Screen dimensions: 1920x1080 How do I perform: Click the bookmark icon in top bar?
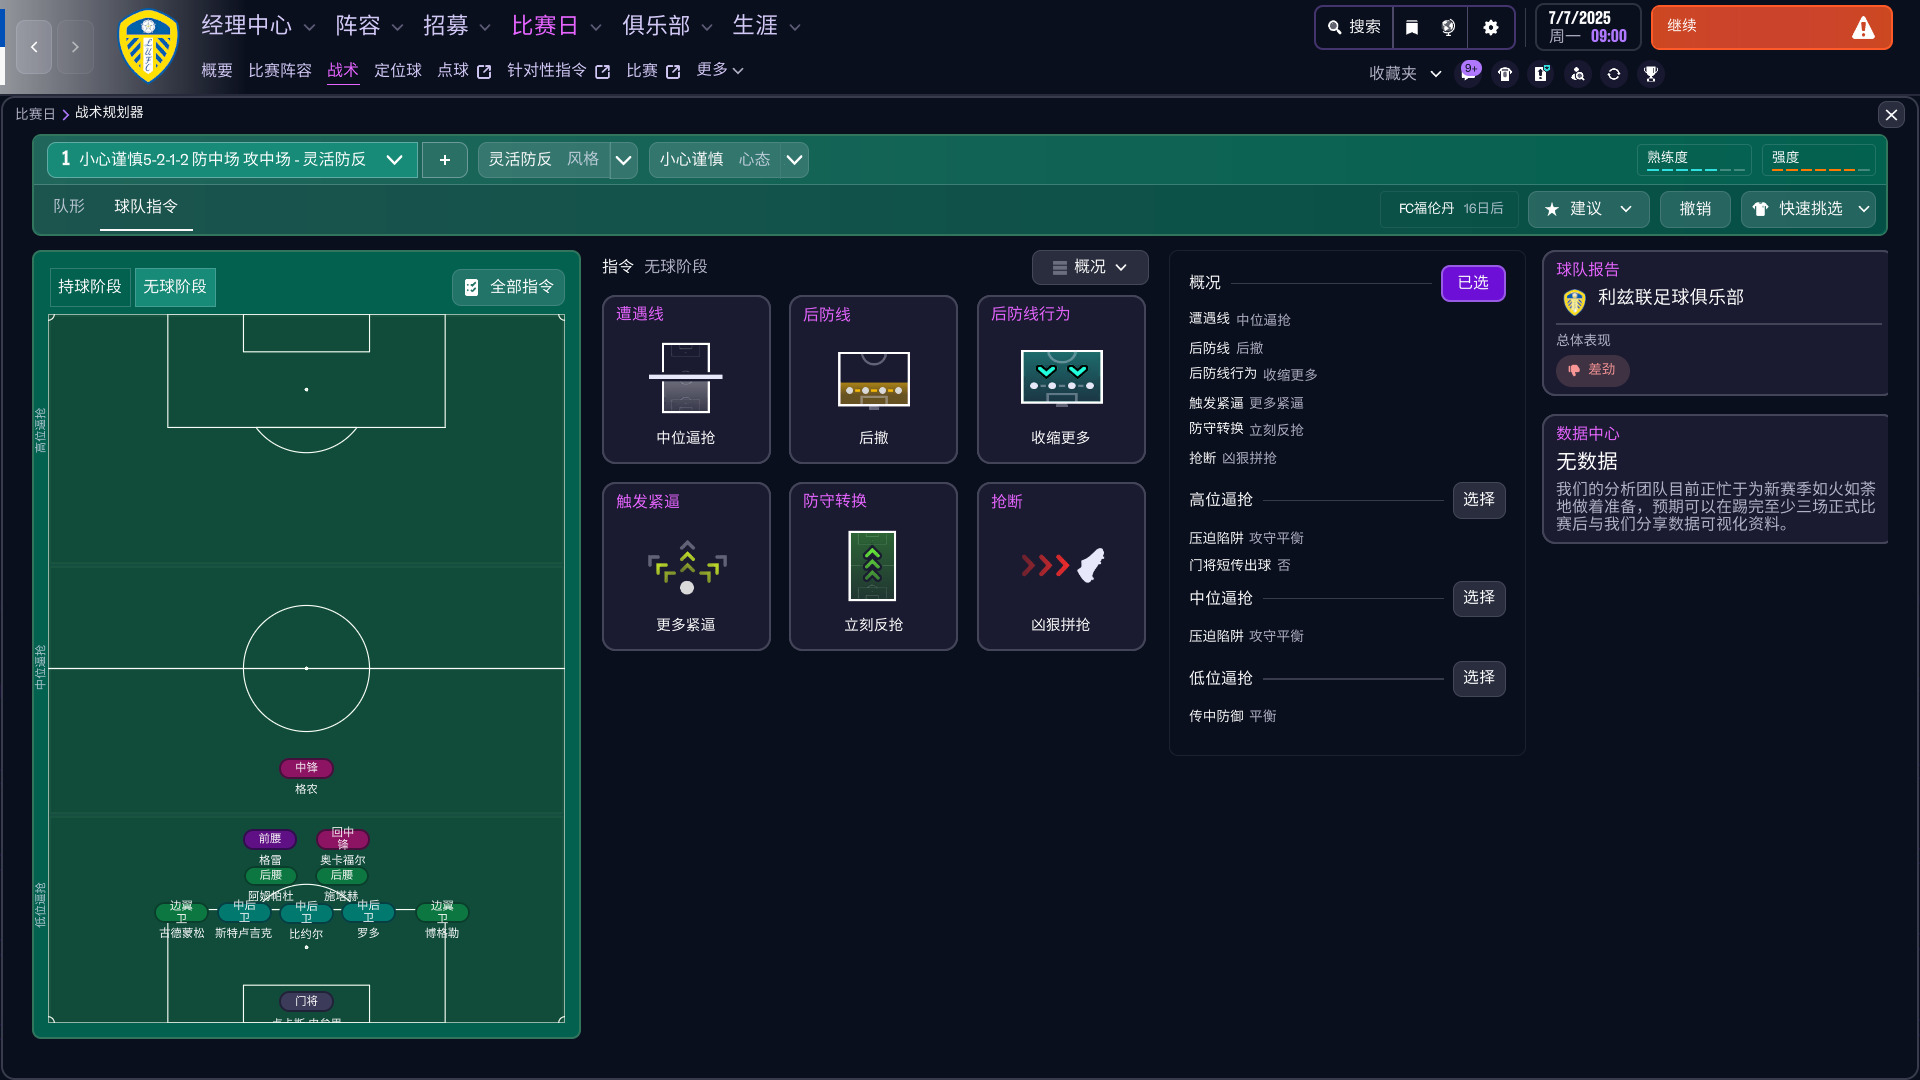pyautogui.click(x=1412, y=27)
